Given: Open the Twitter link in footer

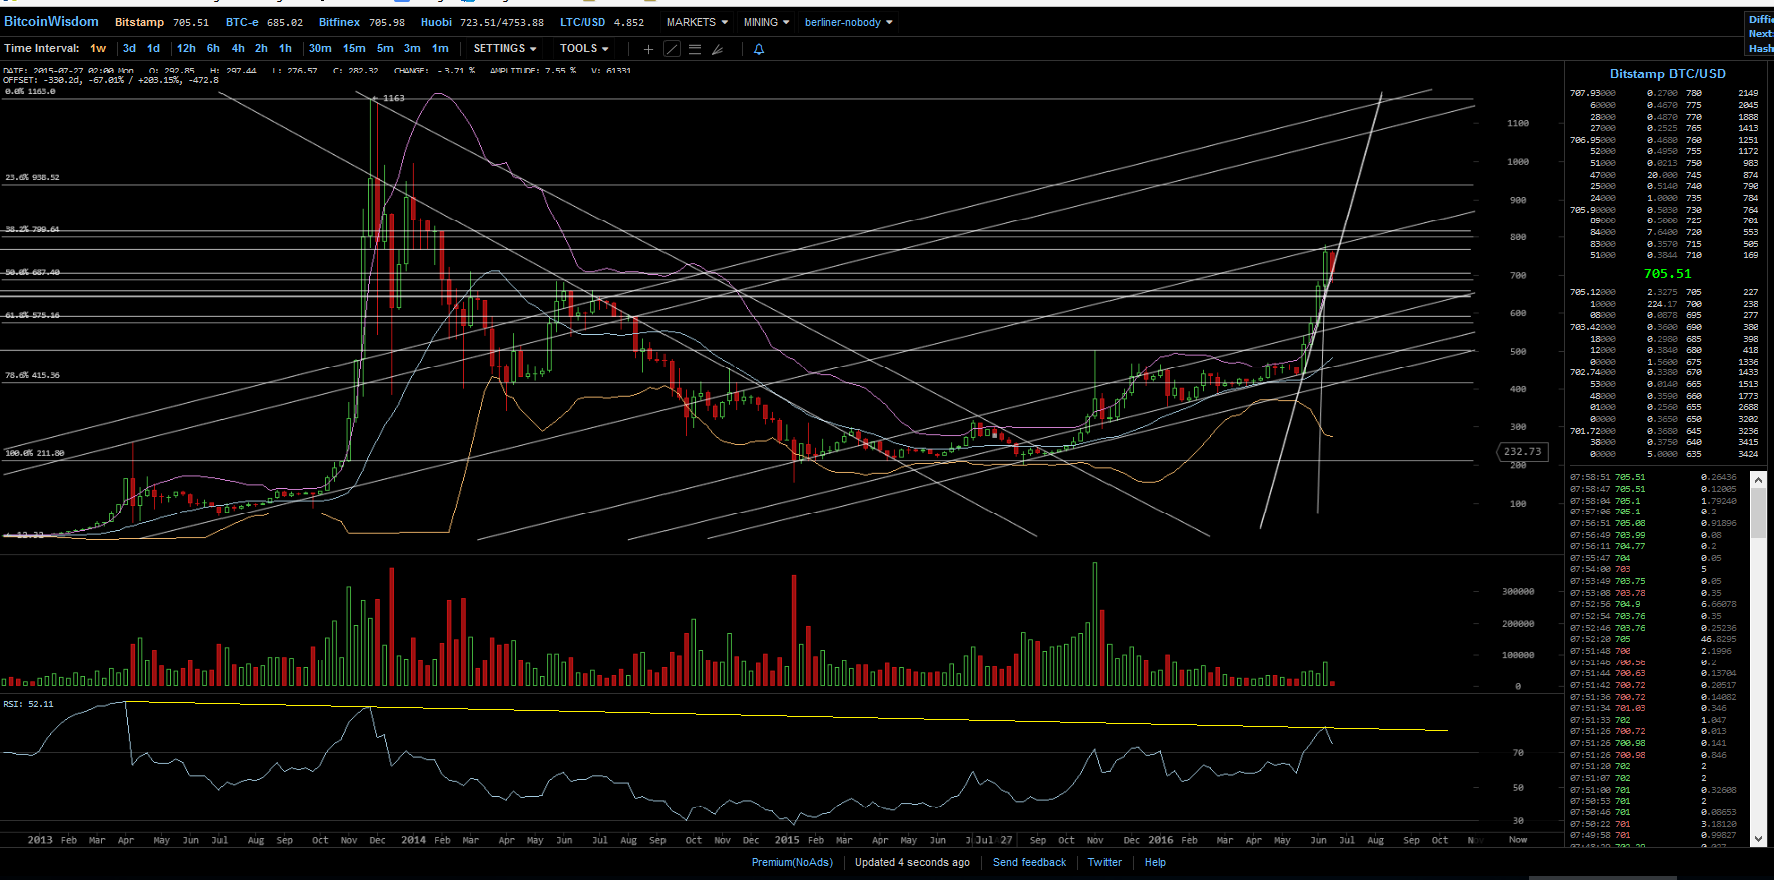Looking at the screenshot, I should pyautogui.click(x=1104, y=862).
